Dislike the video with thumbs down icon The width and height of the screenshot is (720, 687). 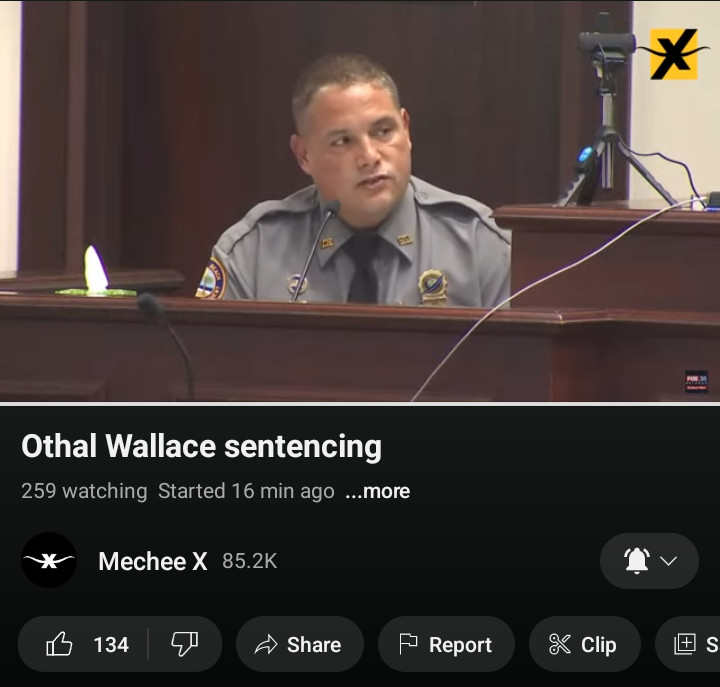point(185,645)
